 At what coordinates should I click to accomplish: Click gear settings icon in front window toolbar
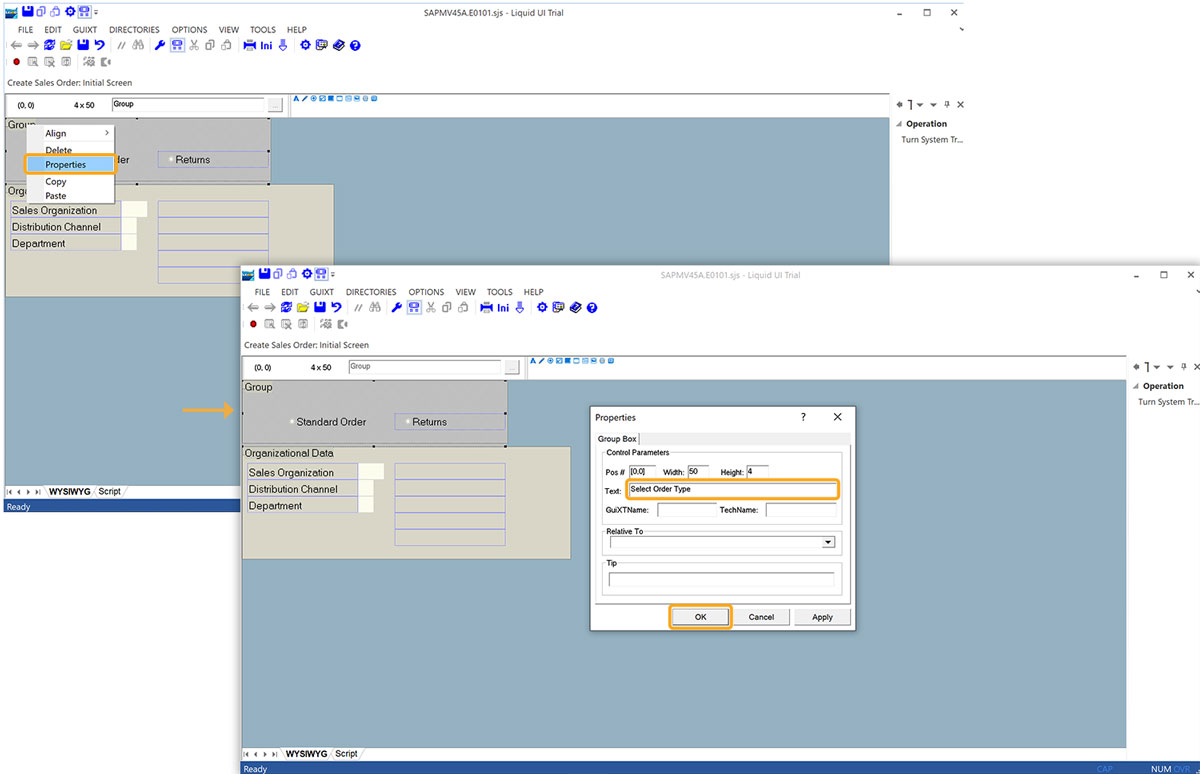tap(542, 308)
